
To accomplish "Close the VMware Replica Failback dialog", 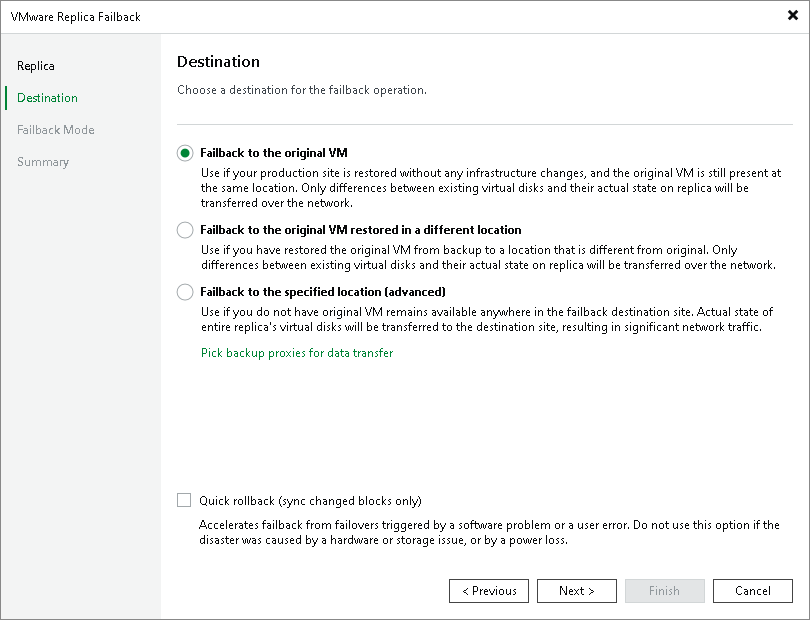I will (x=793, y=15).
